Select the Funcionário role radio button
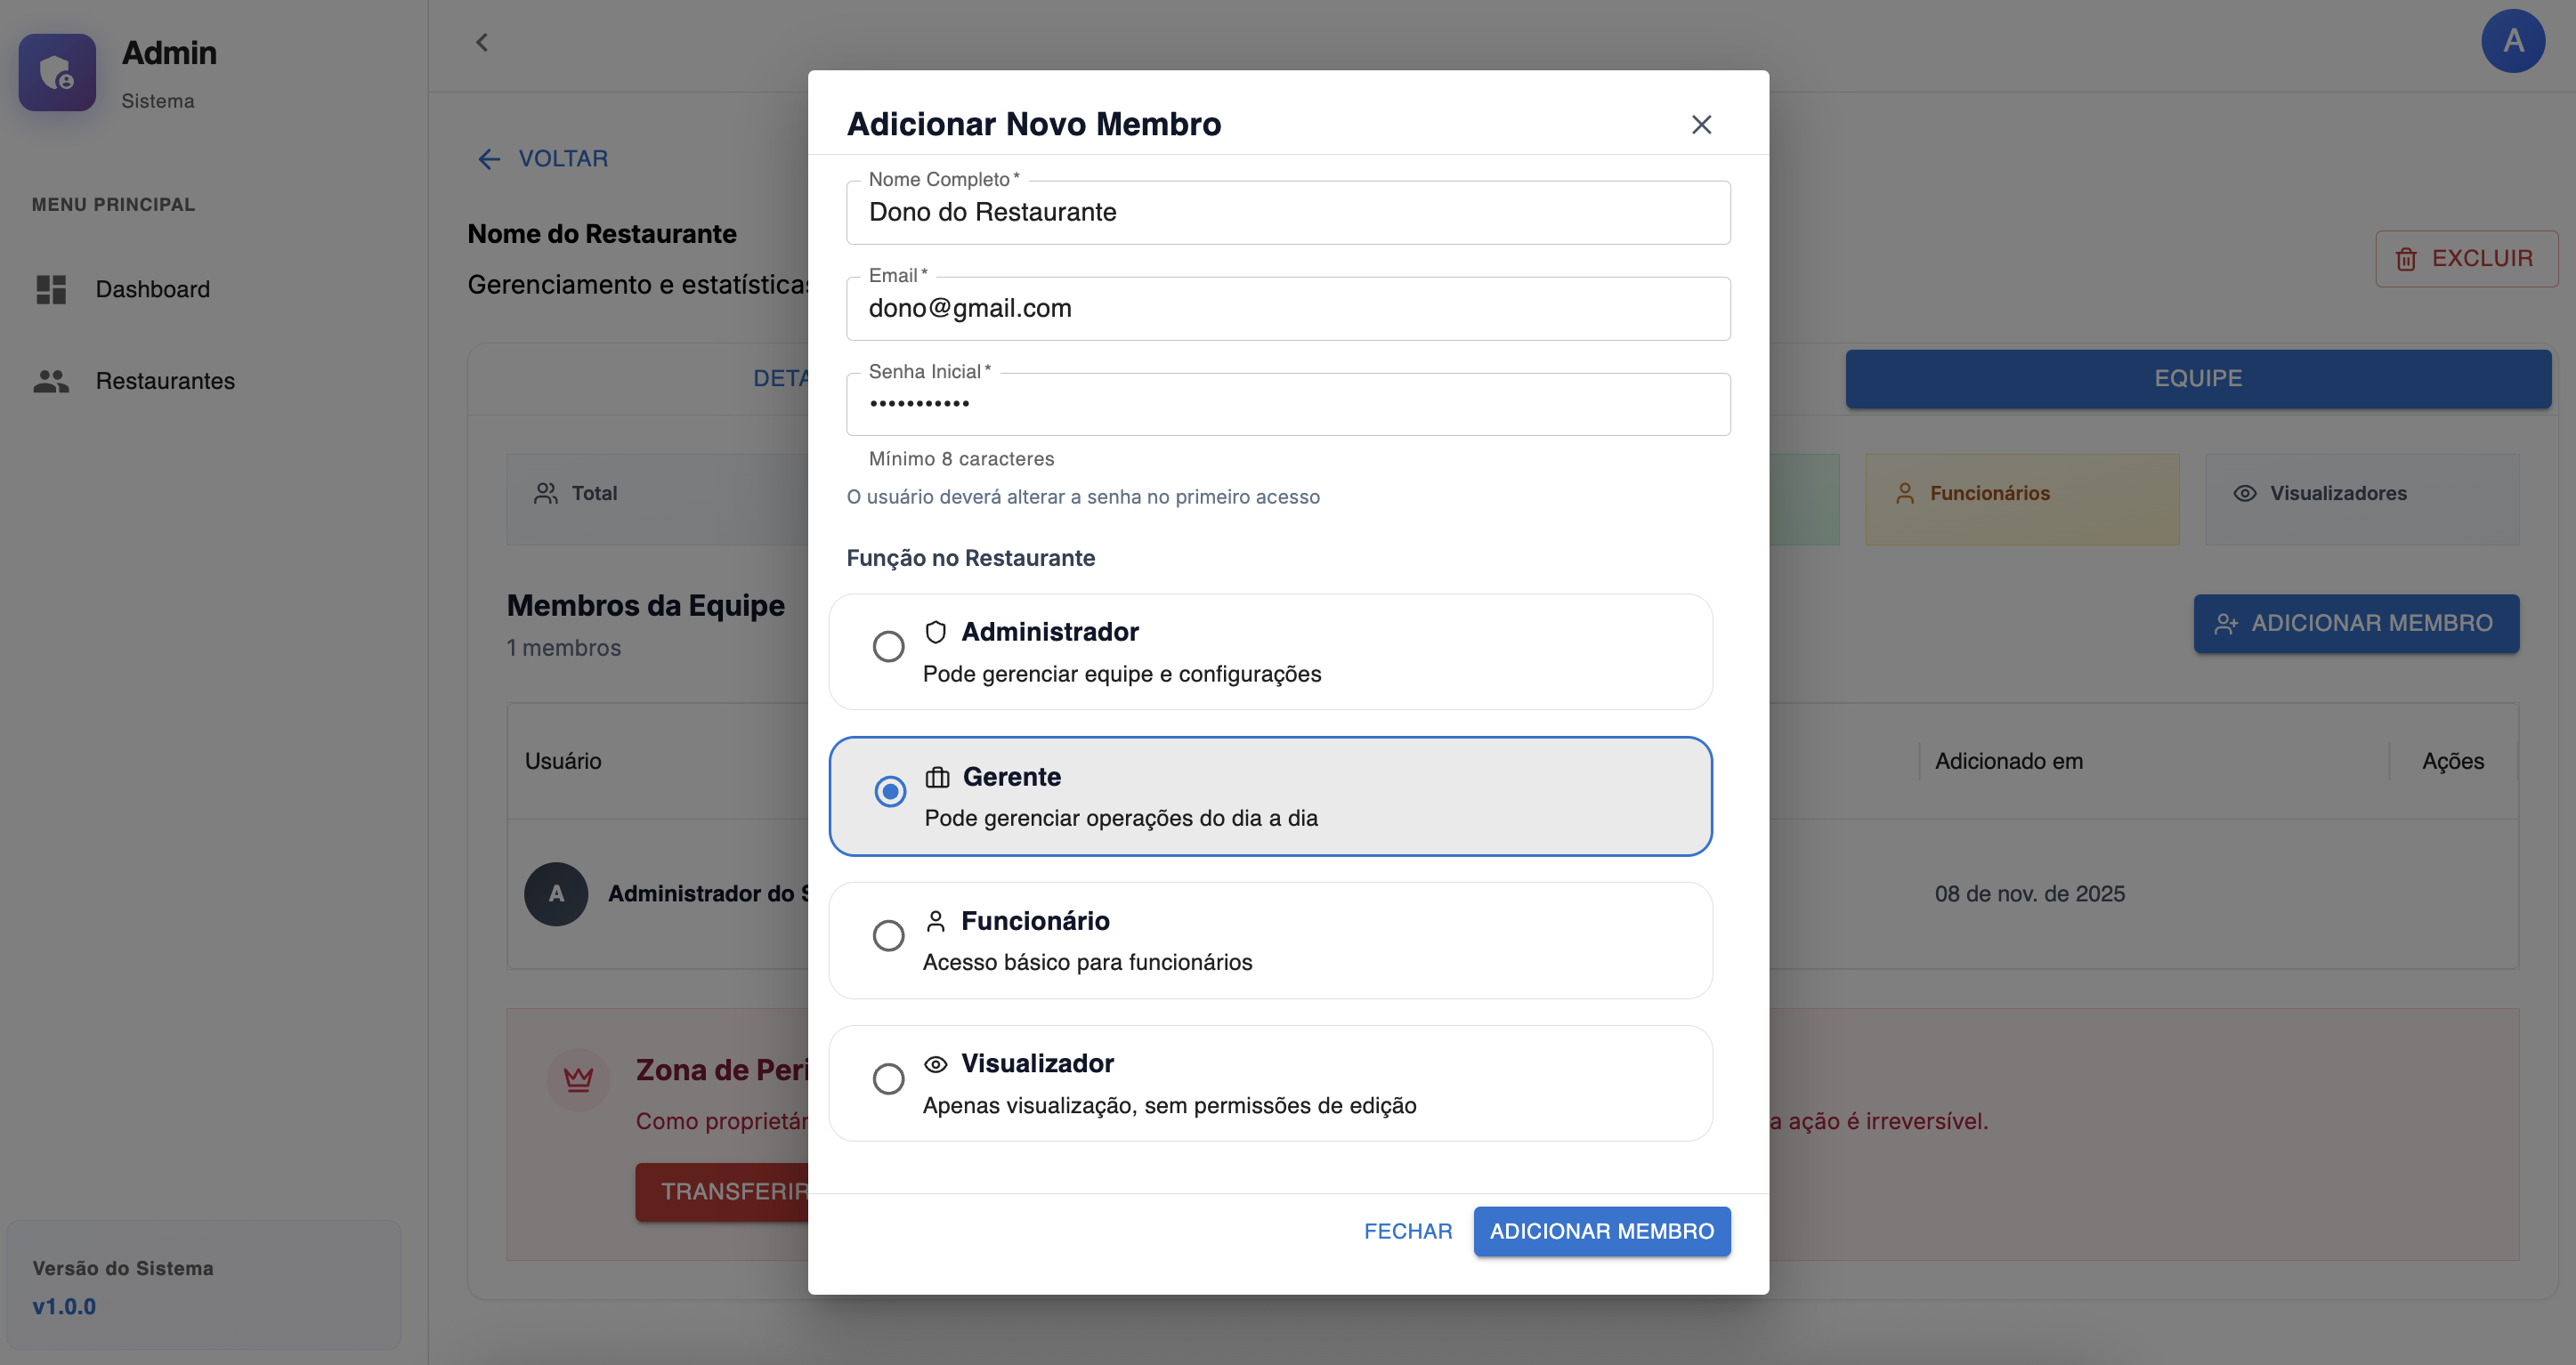This screenshot has height=1365, width=2576. tap(888, 936)
